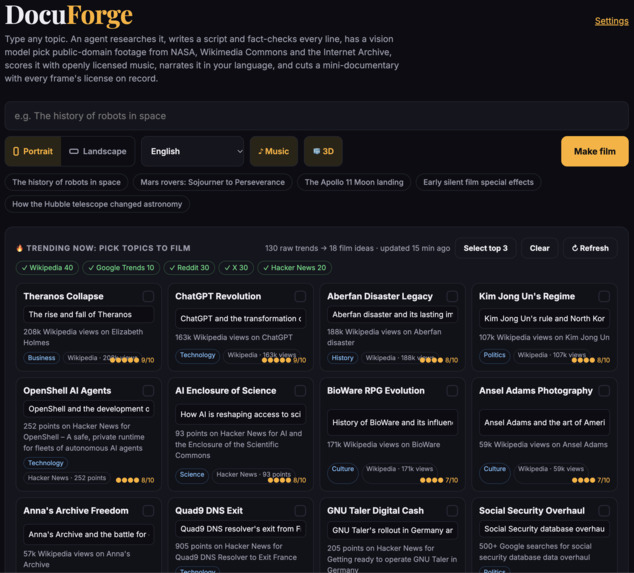The image size is (634, 573).
Task: Edit the 'Aberfan disaster and its lasting' field
Action: pyautogui.click(x=392, y=315)
